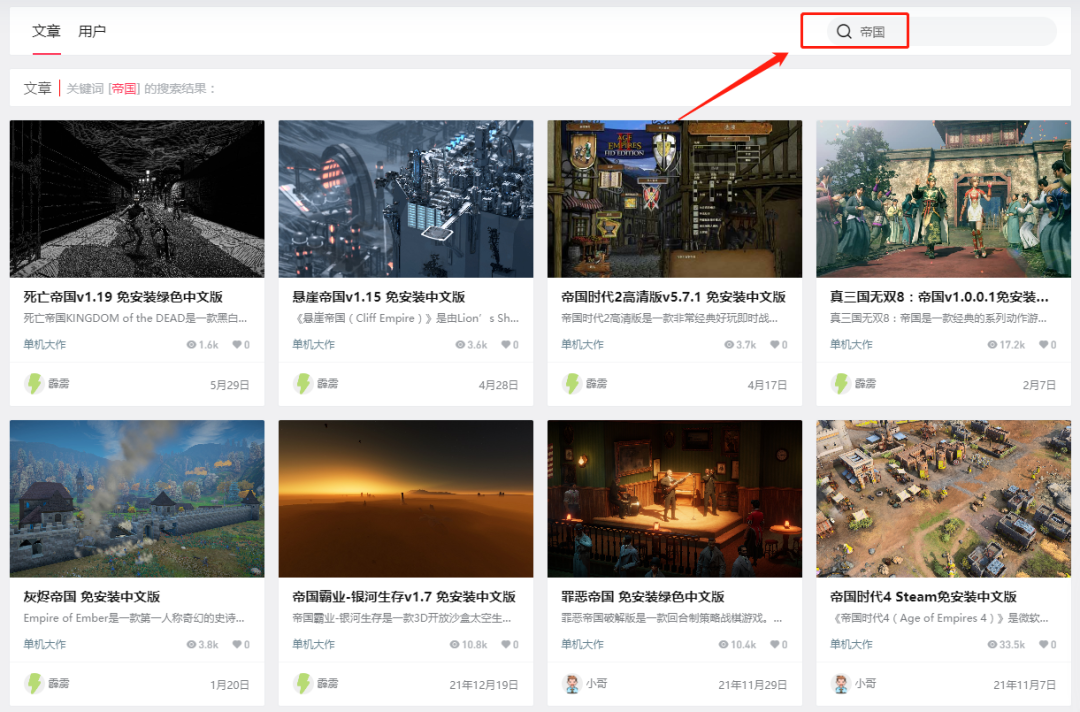
Task: Click author avatar on 帝国时代2高清版 card
Action: pos(572,384)
